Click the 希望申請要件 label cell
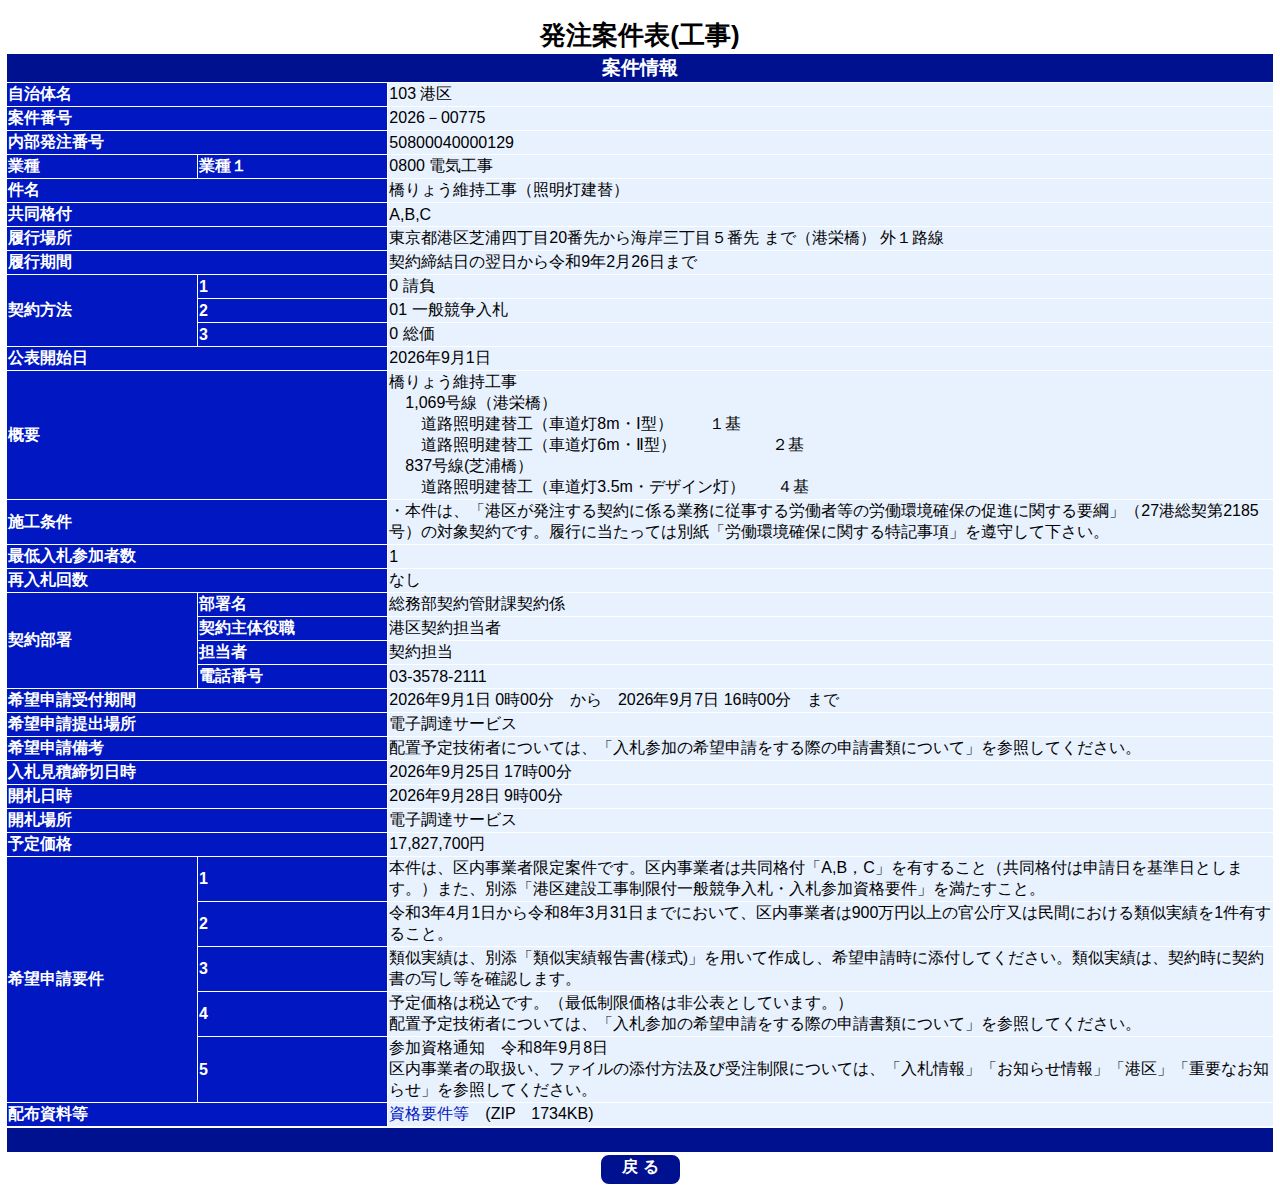 coord(101,979)
